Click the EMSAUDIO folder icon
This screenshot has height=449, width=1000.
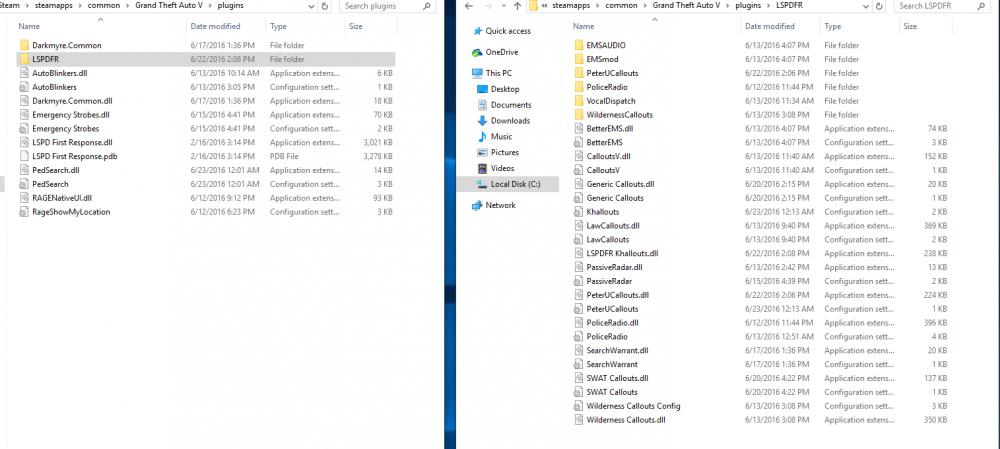coord(578,45)
